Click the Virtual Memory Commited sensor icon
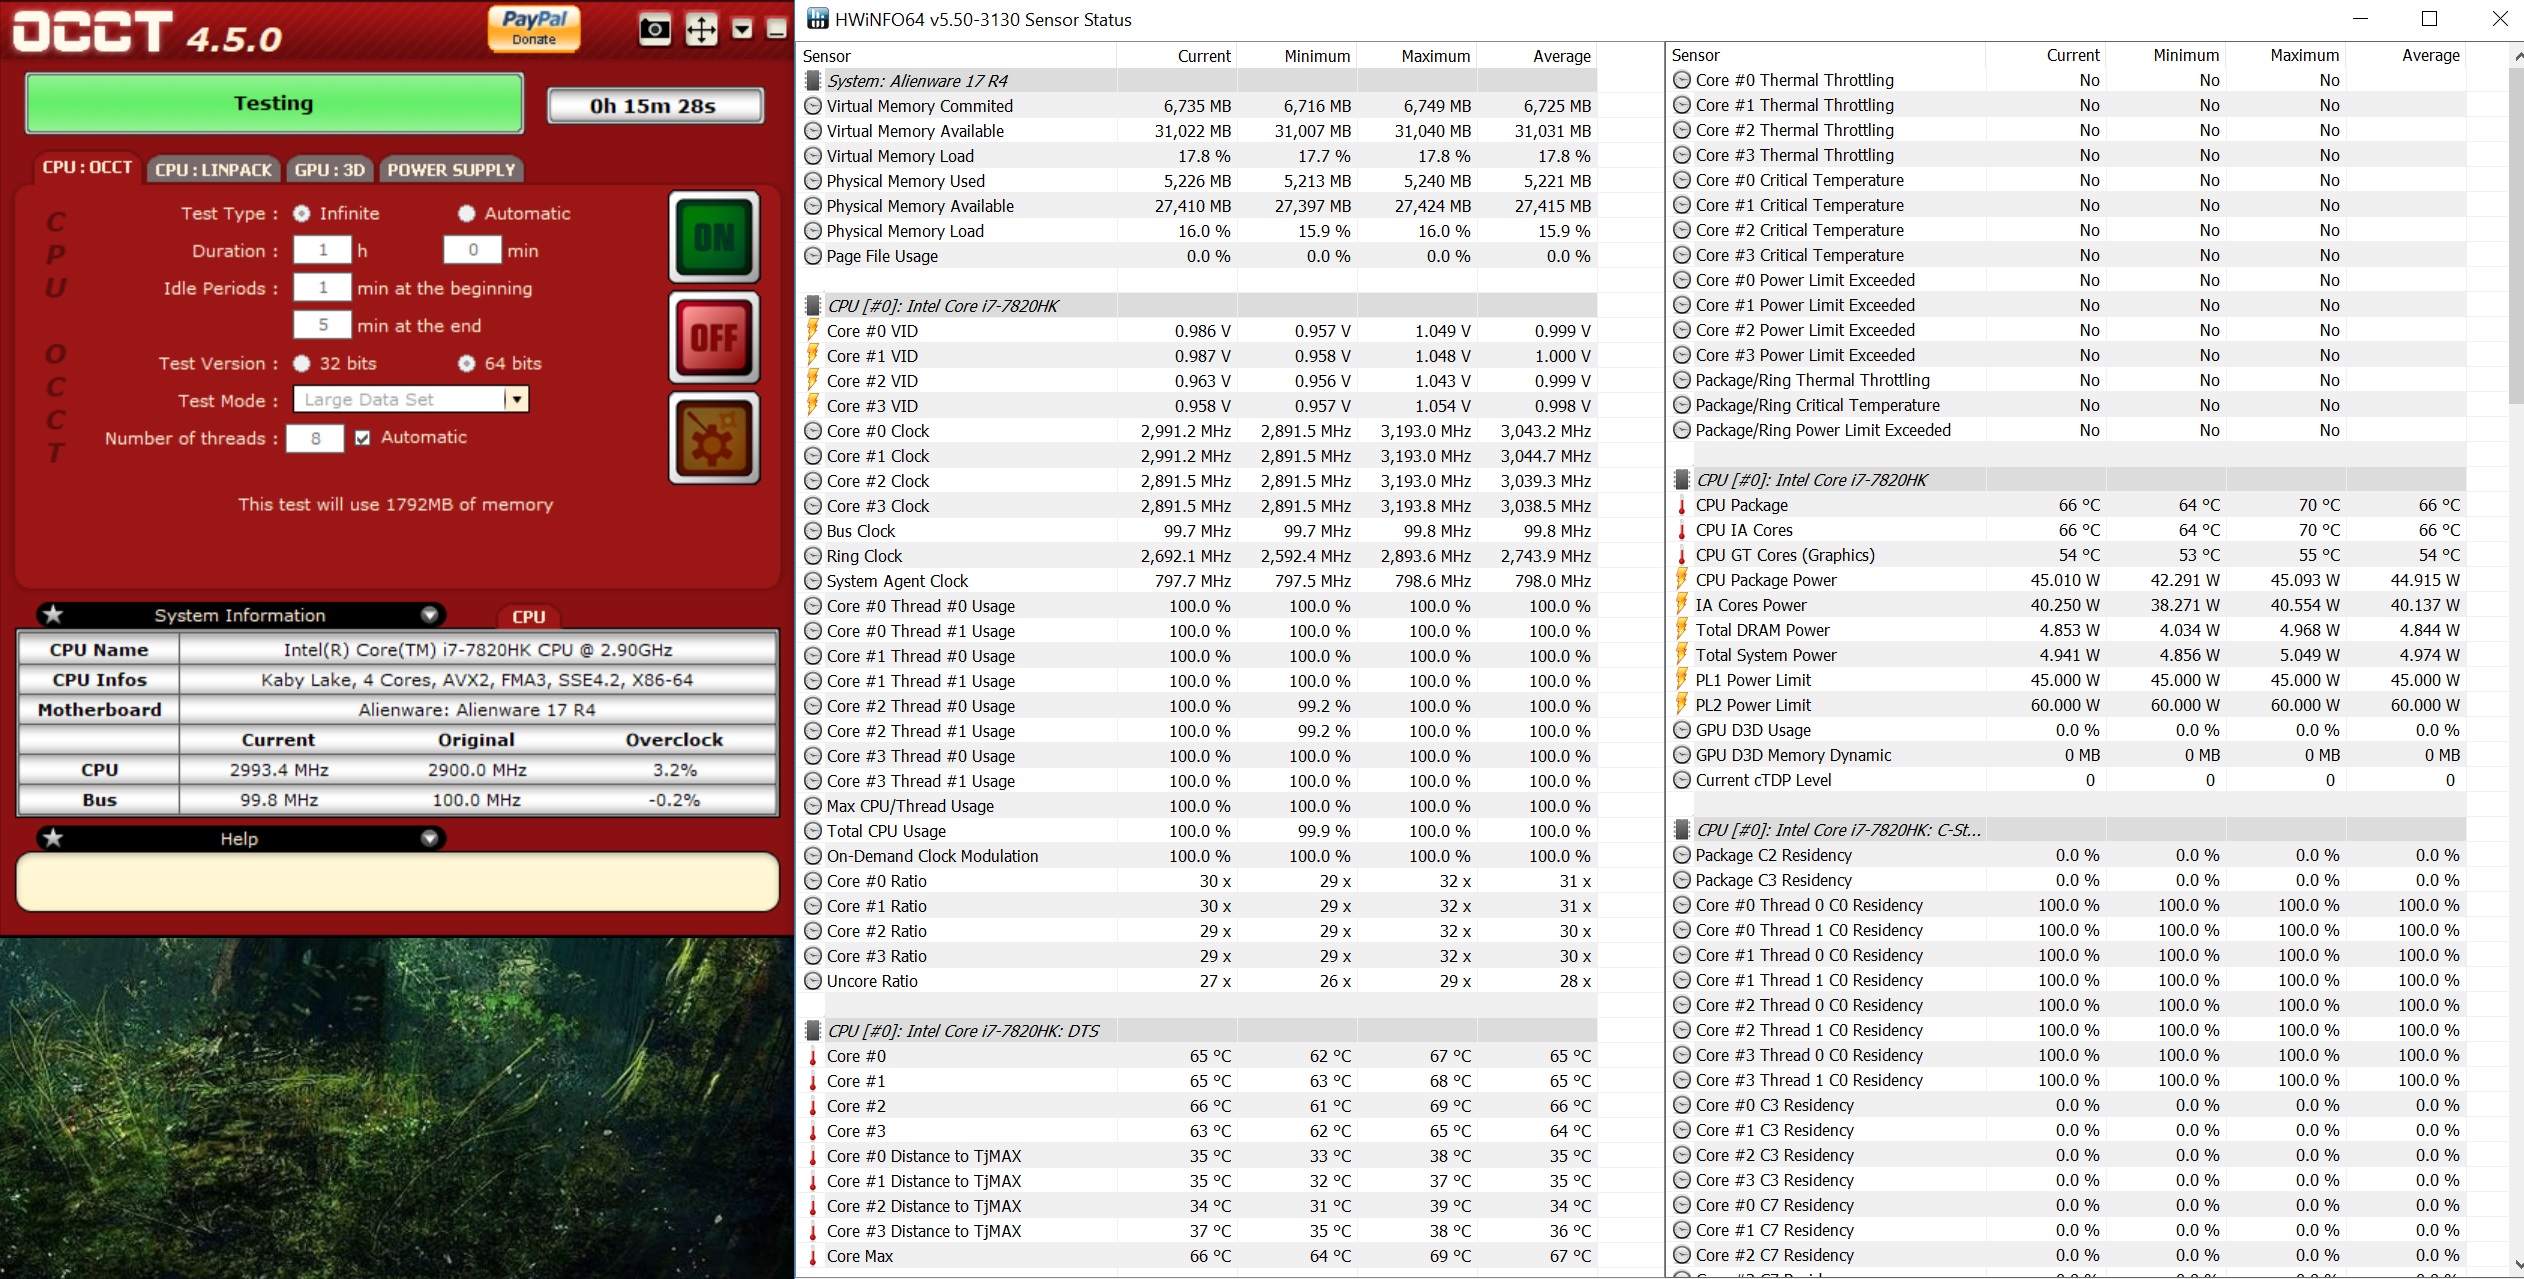Viewport: 2524px width, 1279px height. click(813, 106)
